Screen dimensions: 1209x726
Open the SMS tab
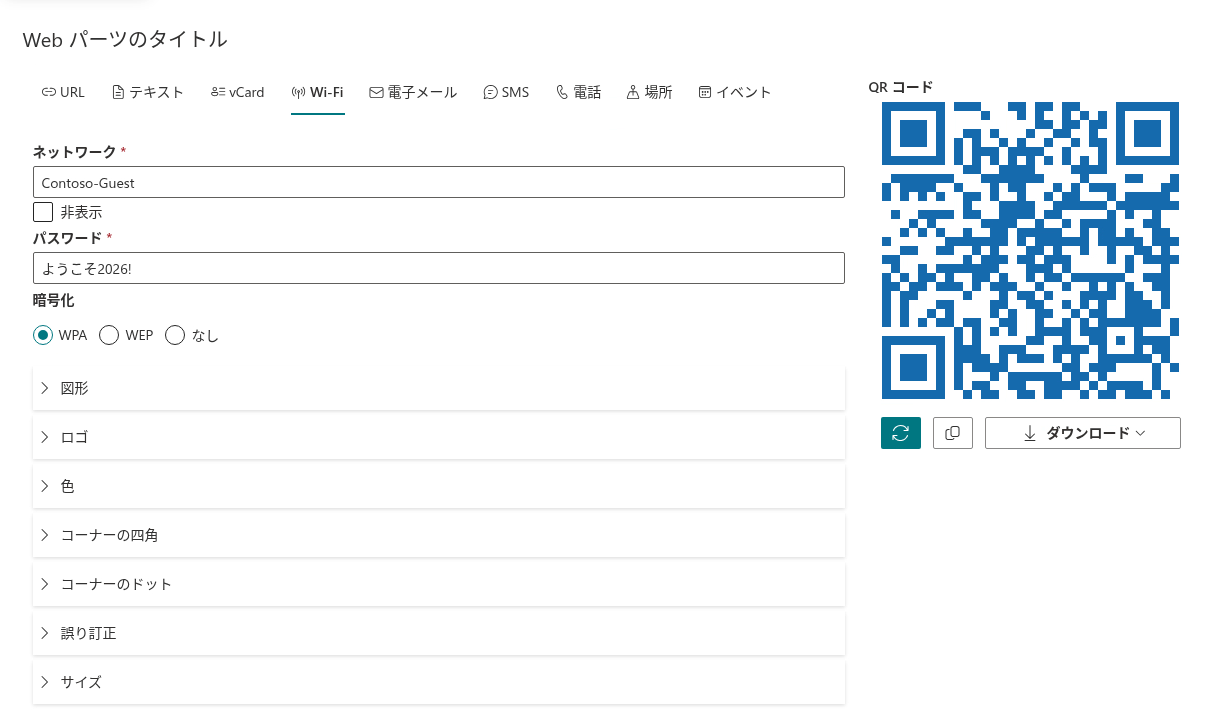pyautogui.click(x=506, y=92)
